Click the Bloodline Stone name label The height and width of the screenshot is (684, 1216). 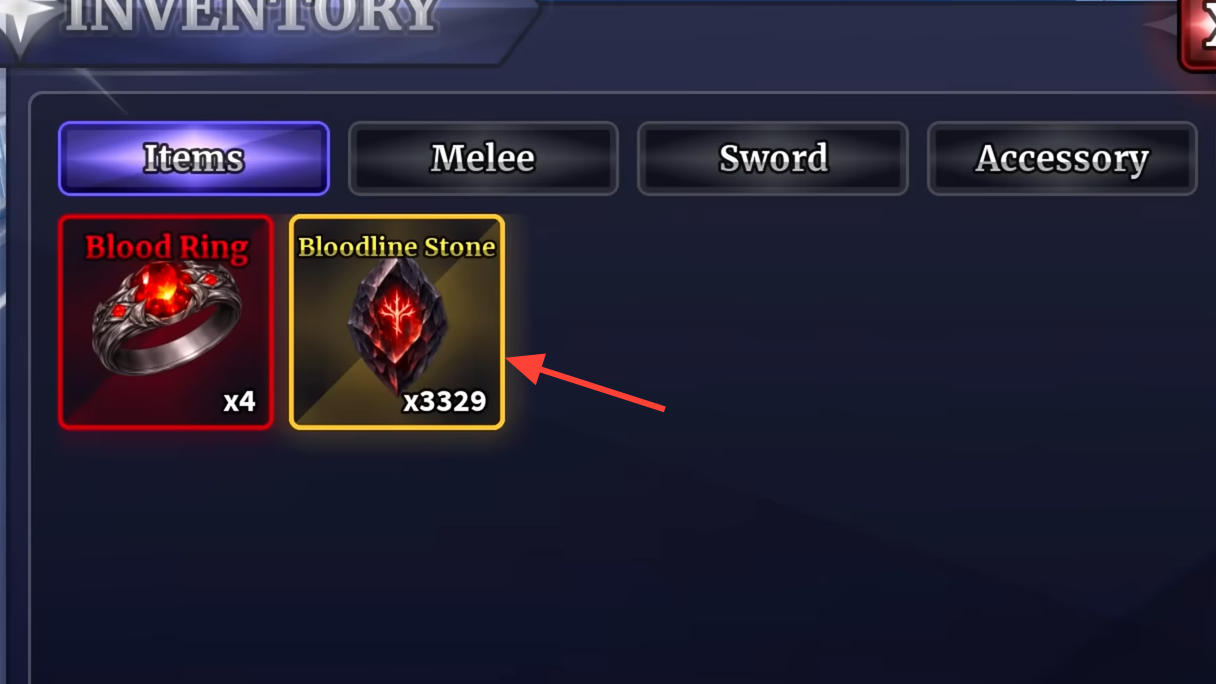tap(397, 246)
